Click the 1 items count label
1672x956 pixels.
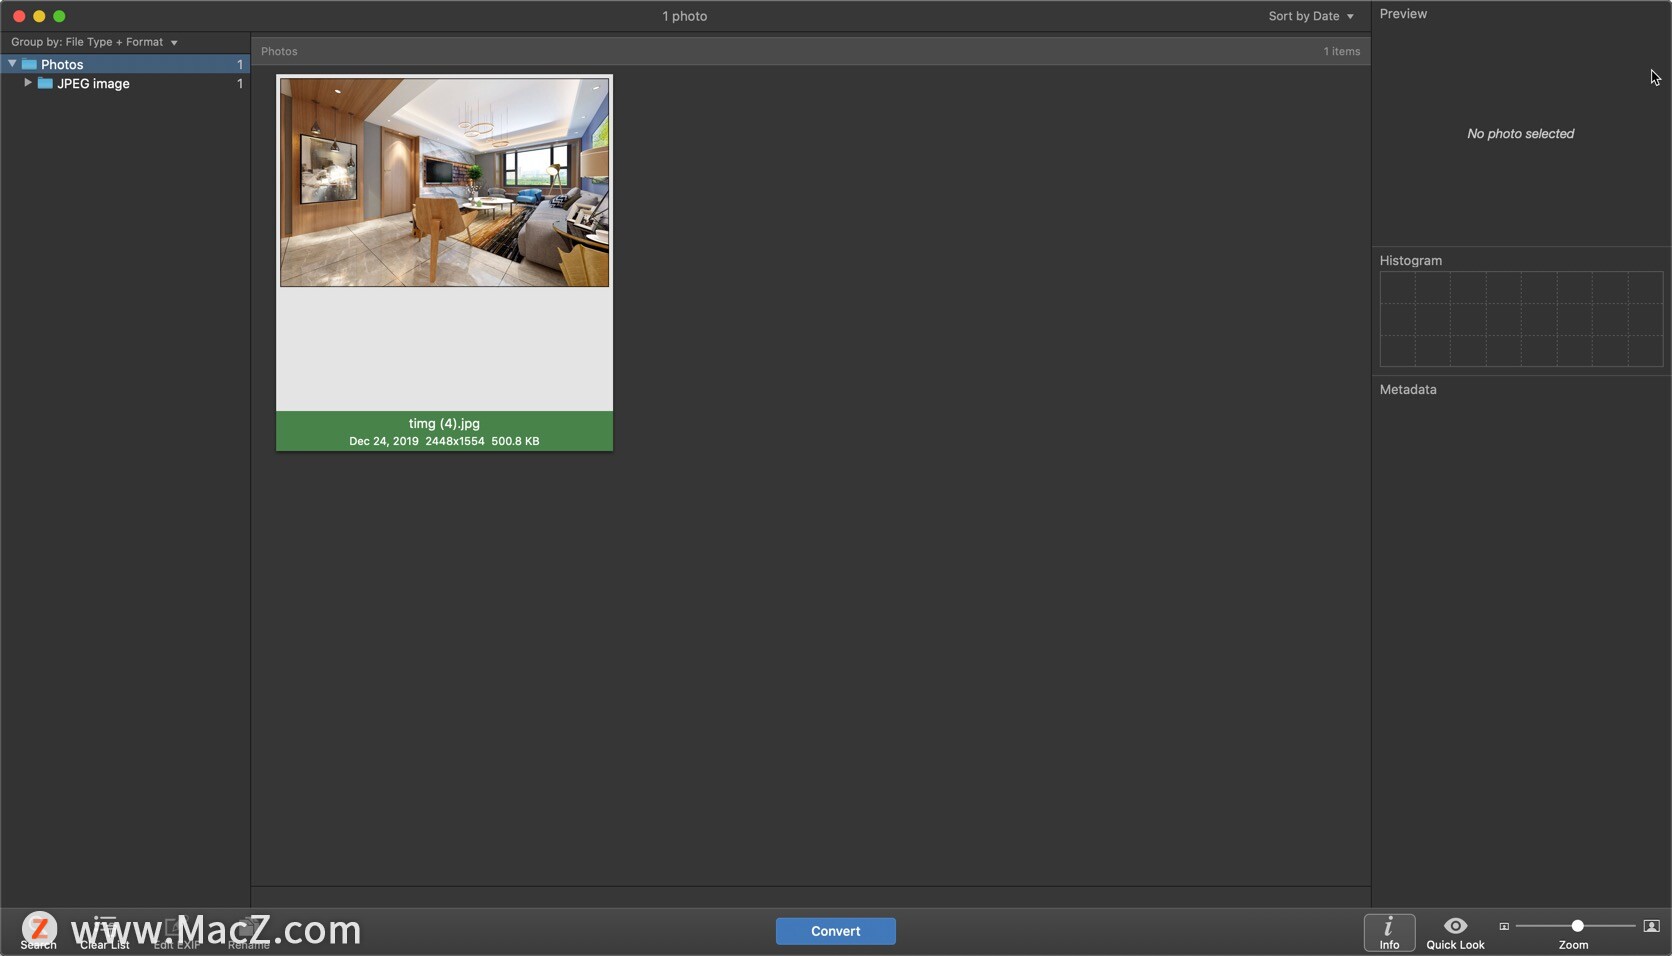[1342, 51]
